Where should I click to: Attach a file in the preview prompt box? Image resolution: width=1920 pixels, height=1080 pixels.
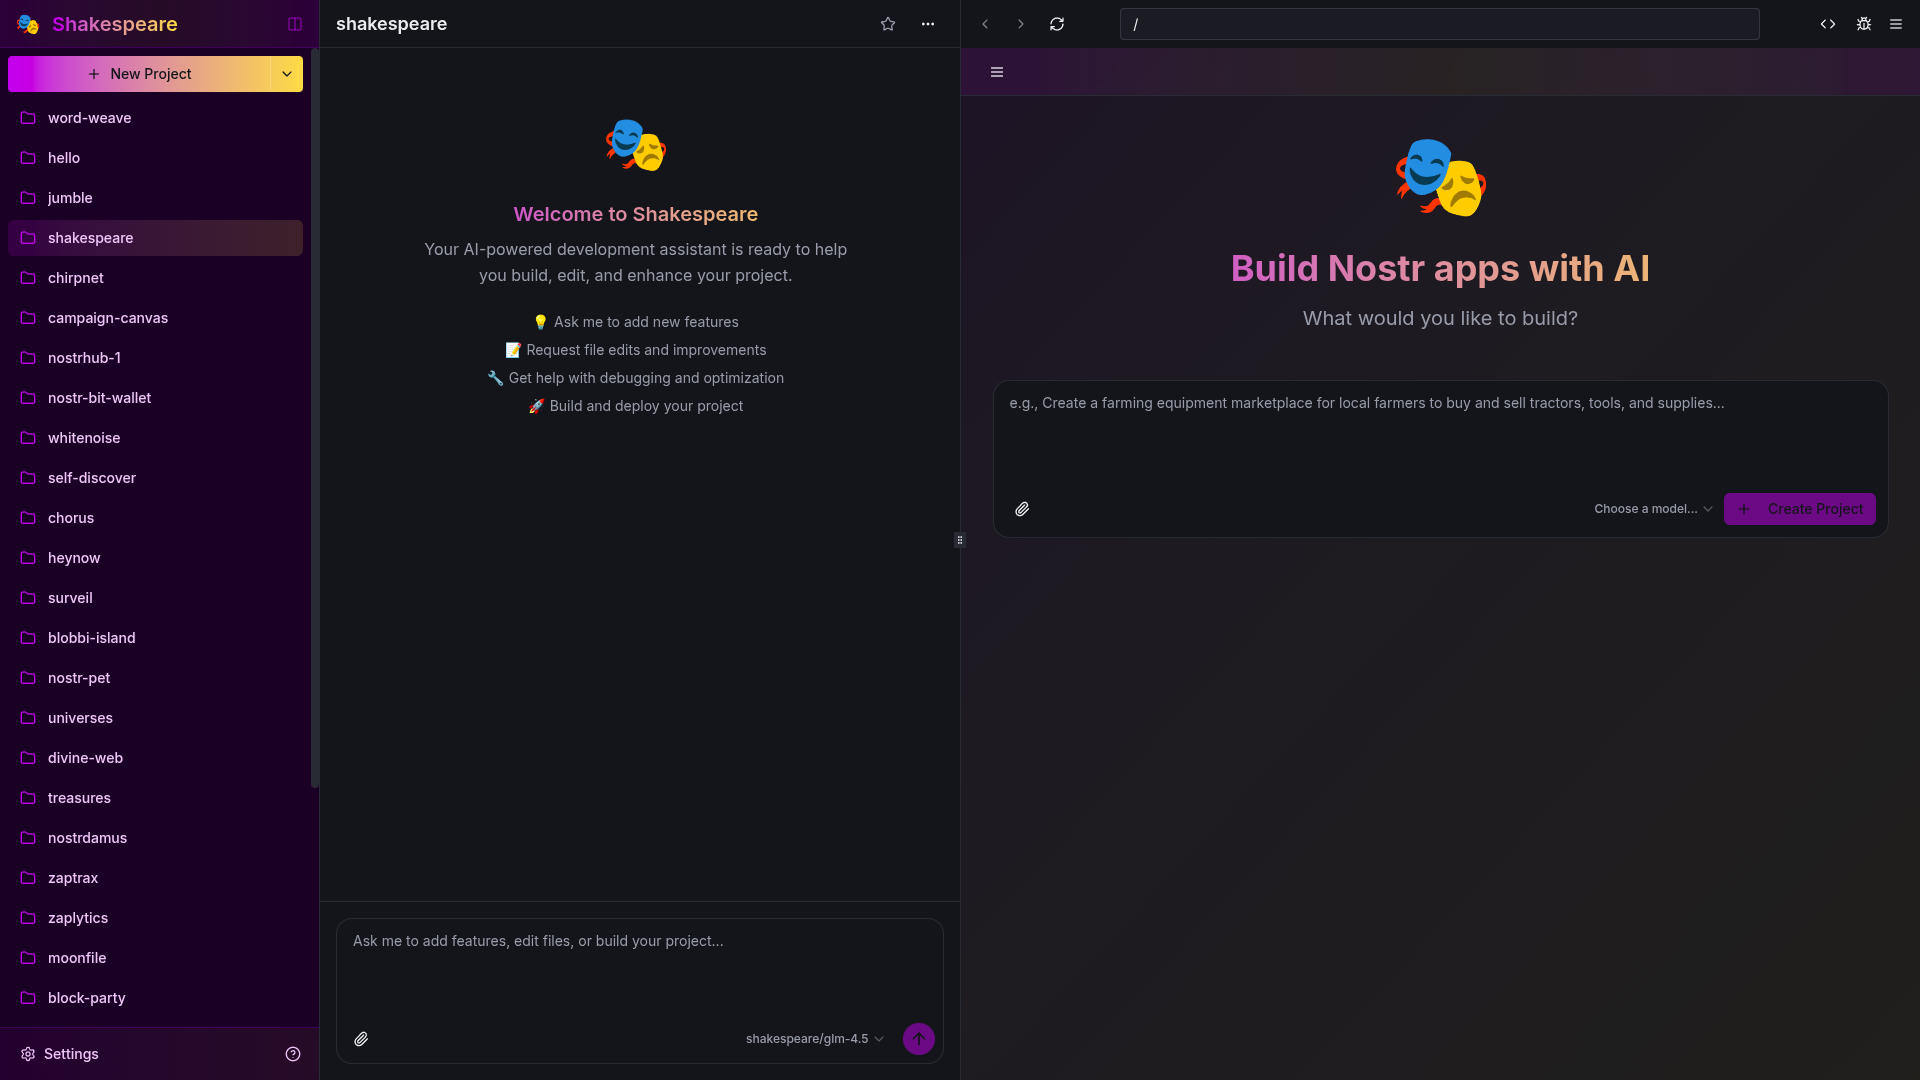coord(1022,509)
